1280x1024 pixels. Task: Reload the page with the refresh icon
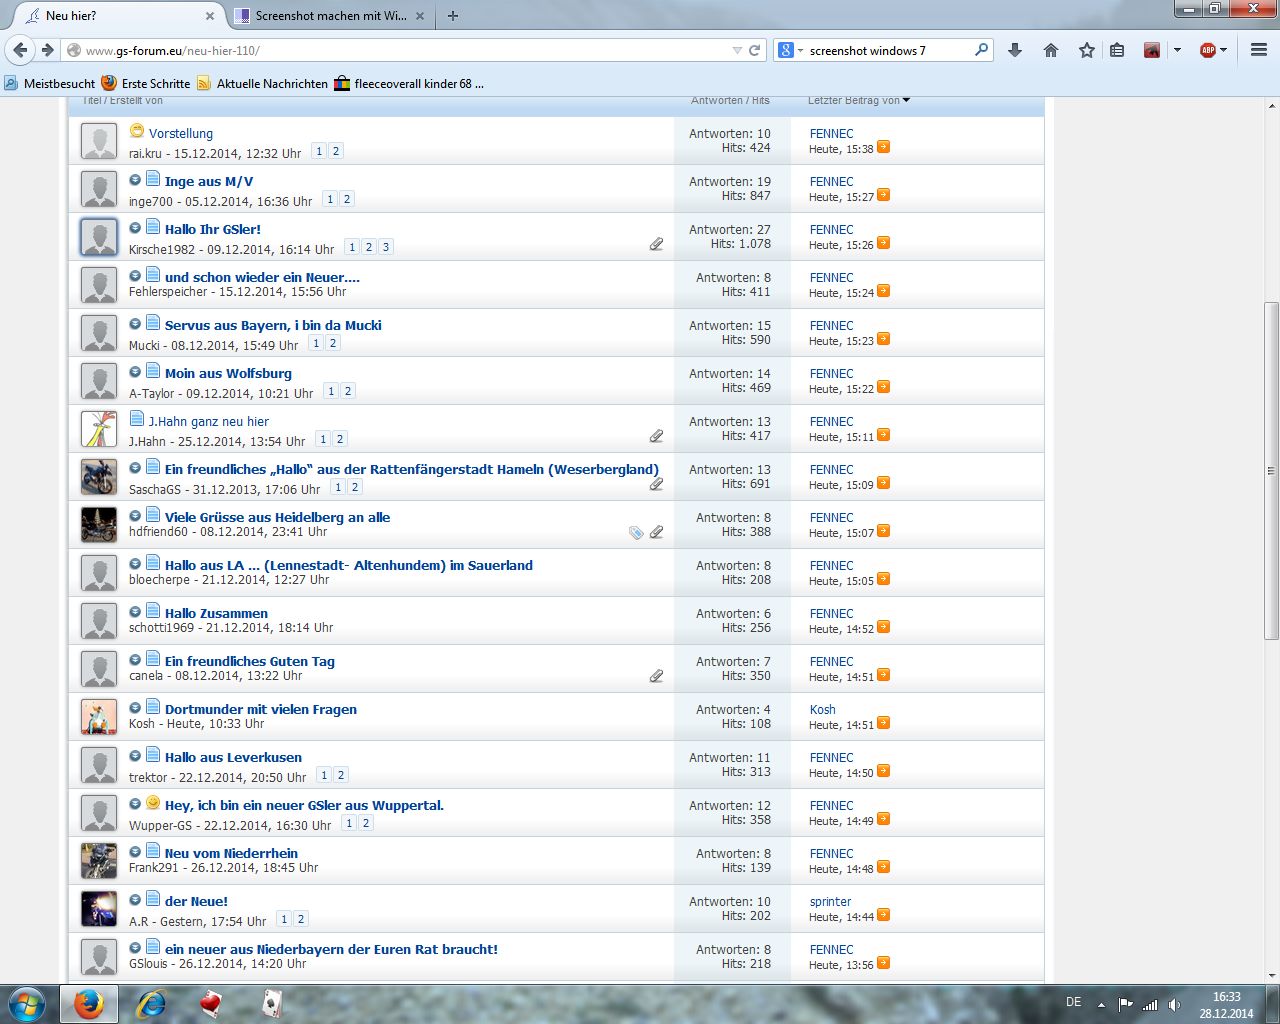[755, 50]
